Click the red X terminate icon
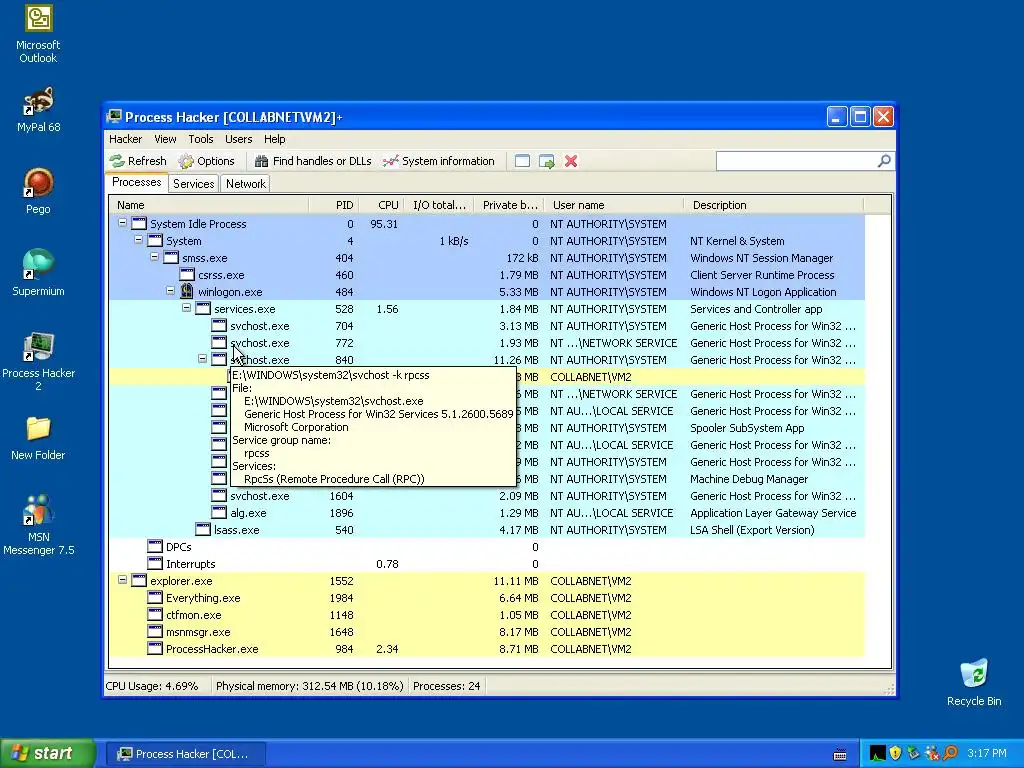 [571, 161]
